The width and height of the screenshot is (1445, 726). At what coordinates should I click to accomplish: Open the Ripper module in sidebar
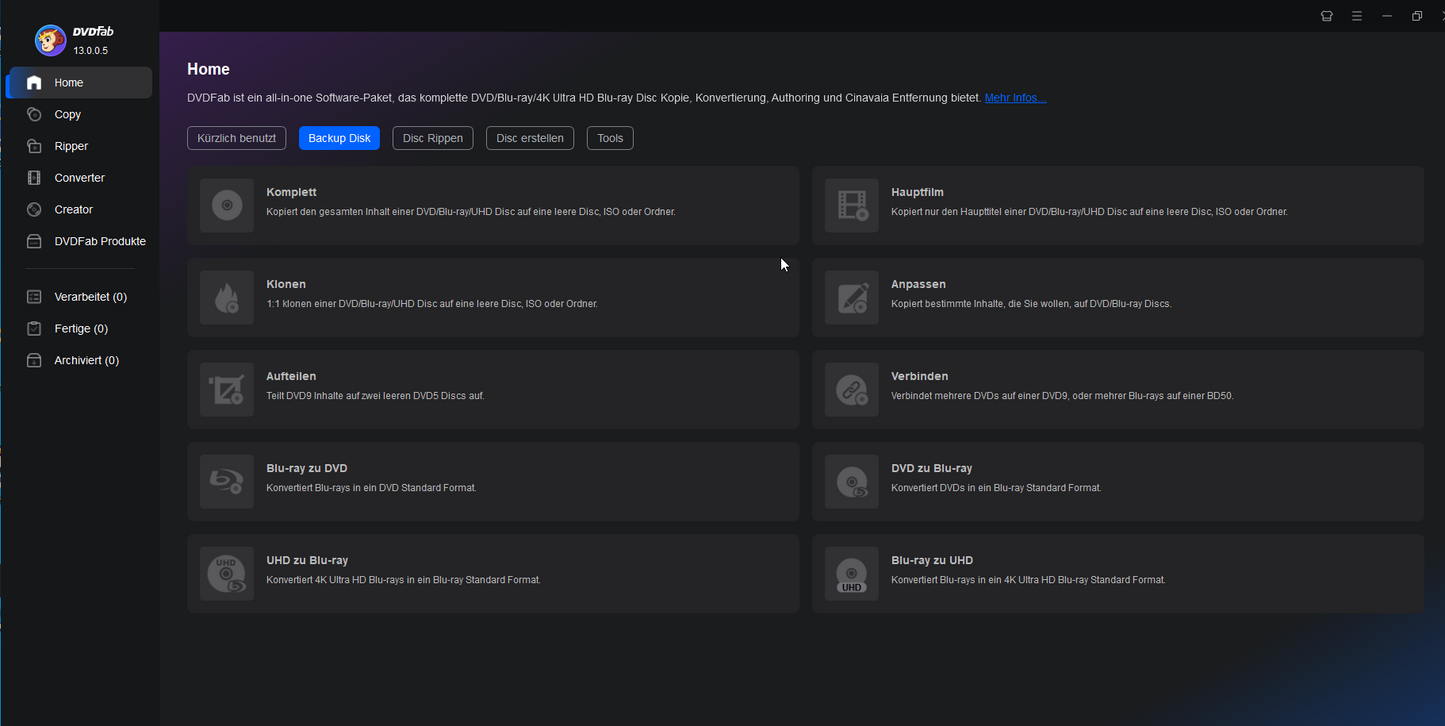pyautogui.click(x=71, y=146)
